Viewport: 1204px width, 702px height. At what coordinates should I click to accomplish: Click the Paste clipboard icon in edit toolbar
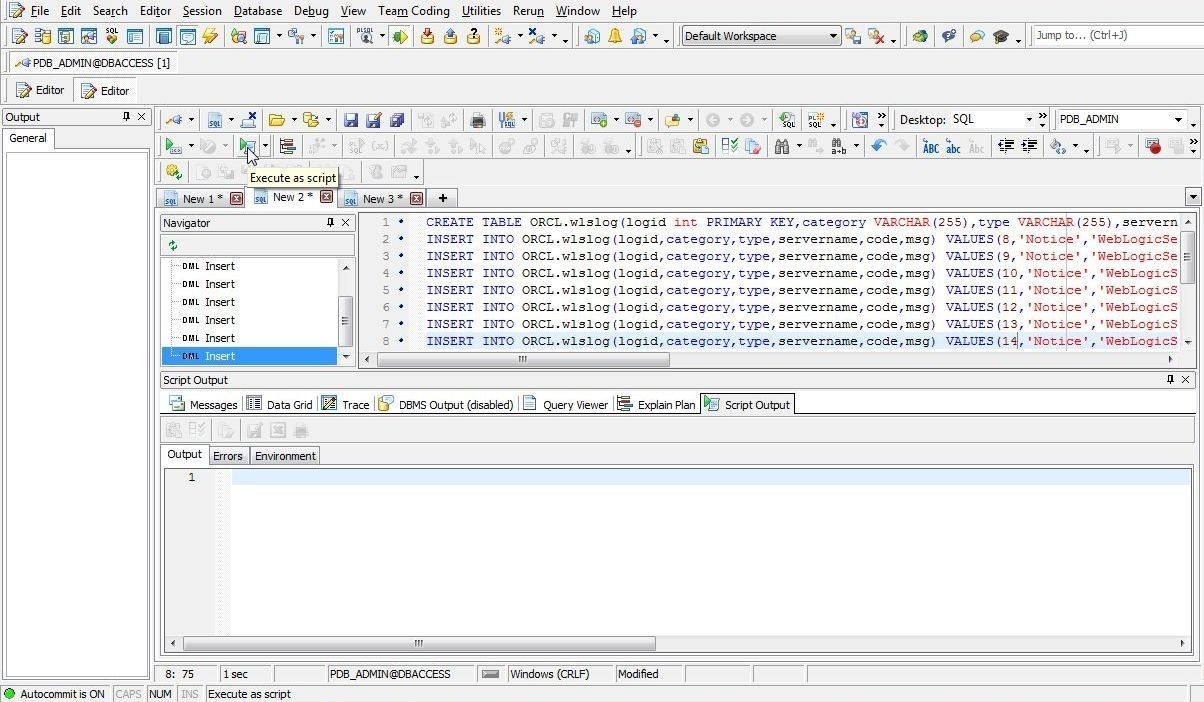[x=701, y=146]
